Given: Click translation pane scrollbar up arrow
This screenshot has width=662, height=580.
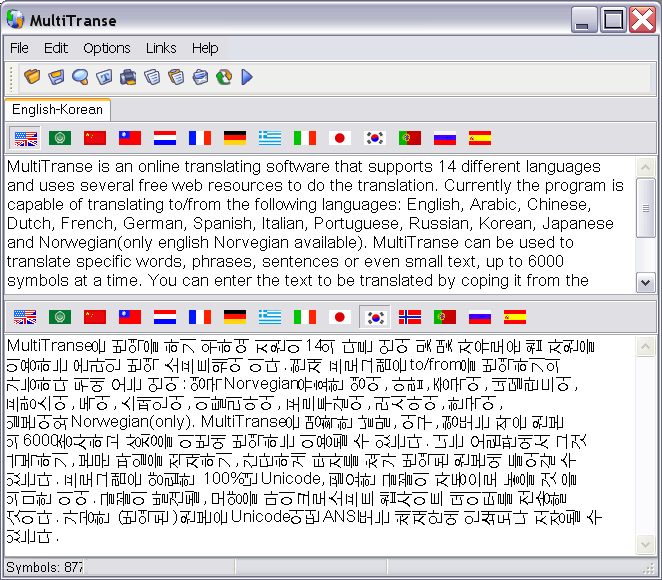Looking at the screenshot, I should point(645,347).
